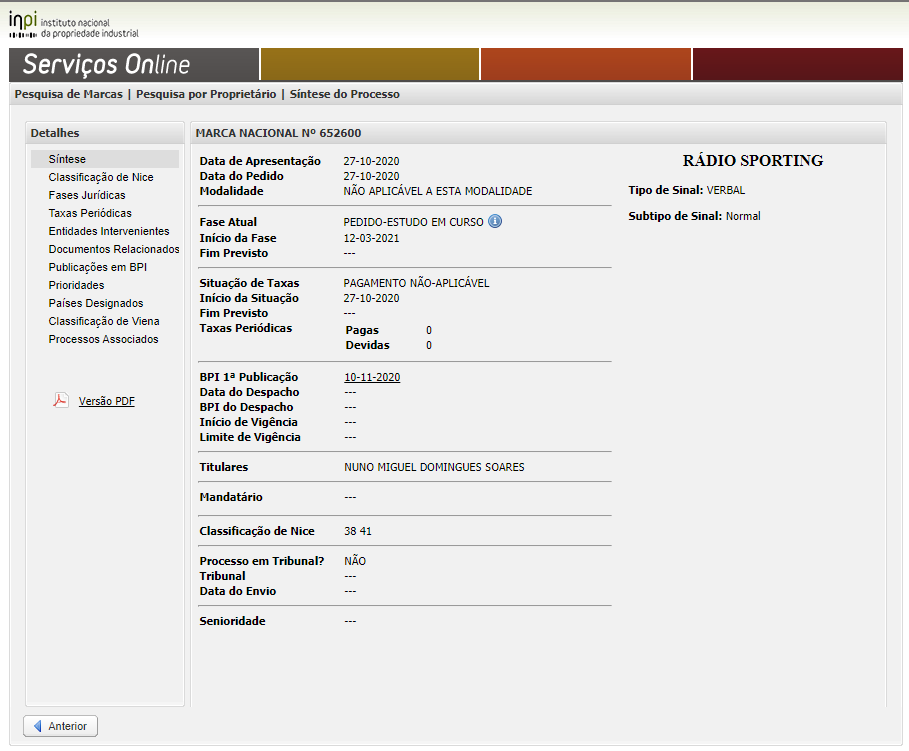Click the Anterior back button
909x751 pixels.
point(60,726)
